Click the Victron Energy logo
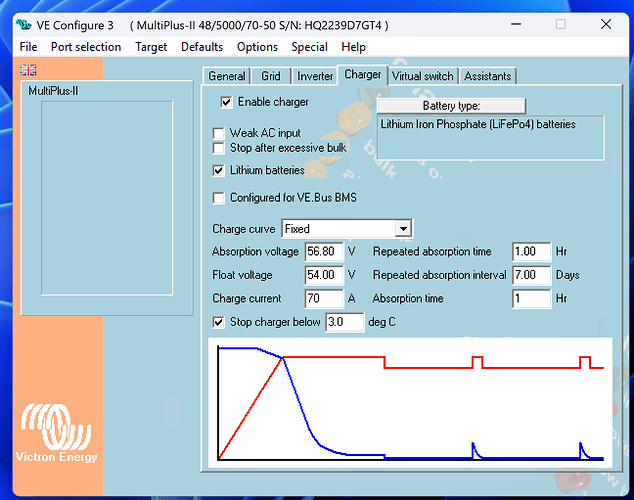 click(x=56, y=433)
